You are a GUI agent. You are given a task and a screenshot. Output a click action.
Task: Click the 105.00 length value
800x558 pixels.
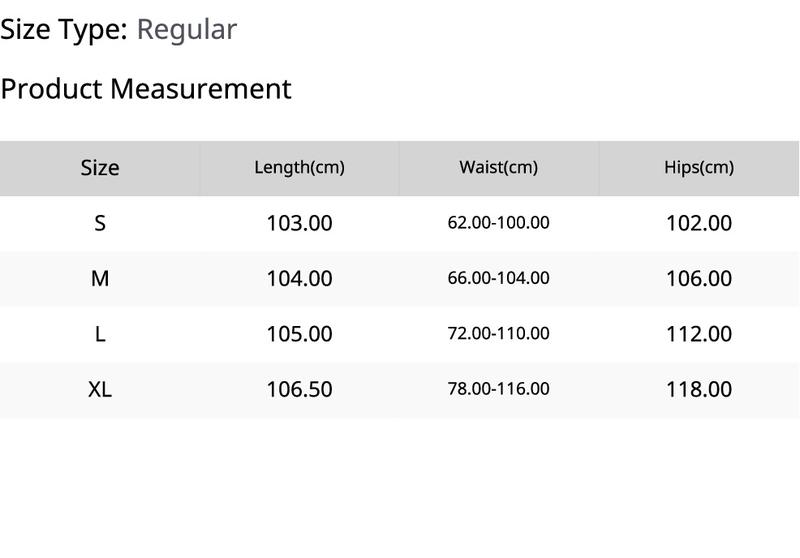299,334
